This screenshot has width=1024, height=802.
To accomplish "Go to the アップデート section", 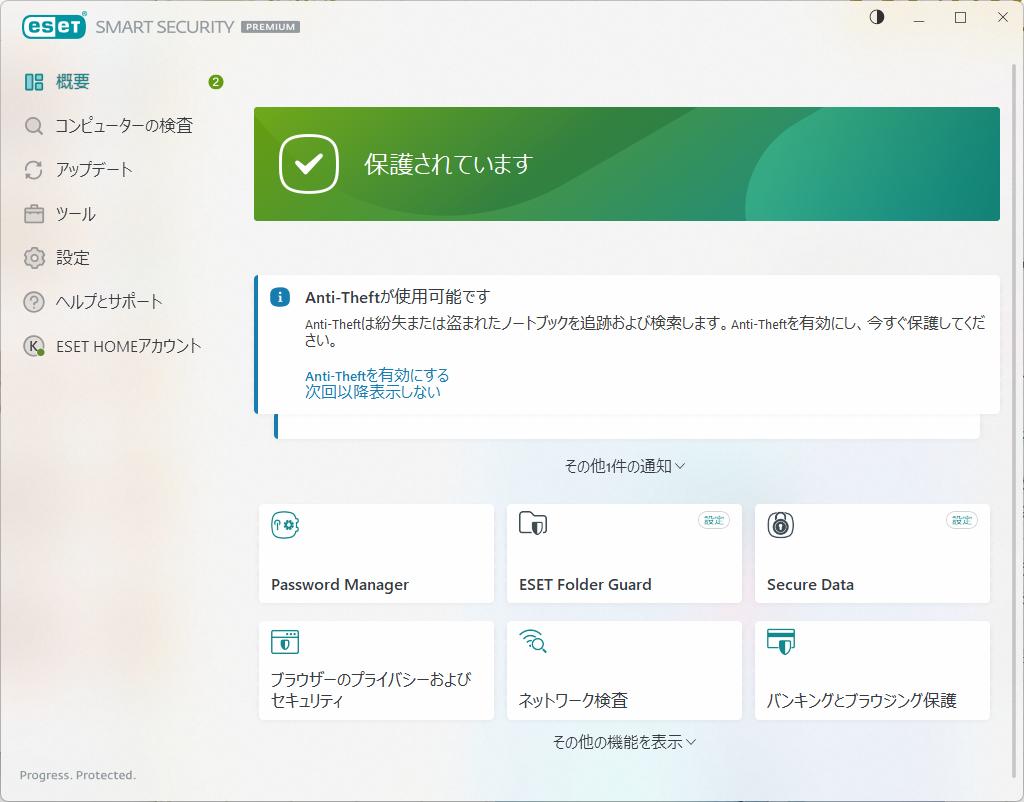I will pyautogui.click(x=94, y=170).
